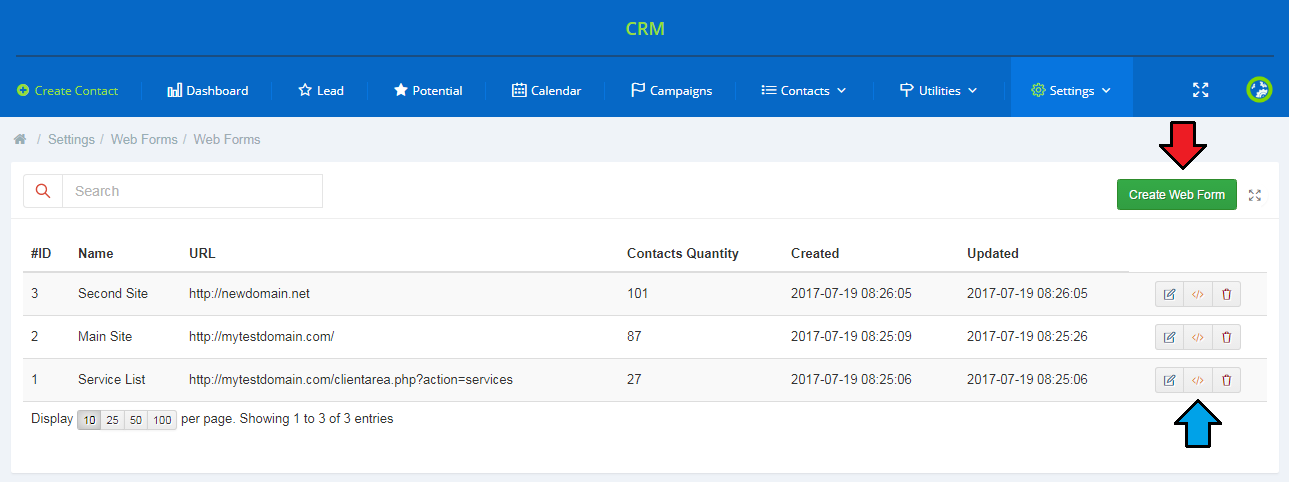Edit the Main Site web form
The height and width of the screenshot is (482, 1289).
click(1169, 337)
